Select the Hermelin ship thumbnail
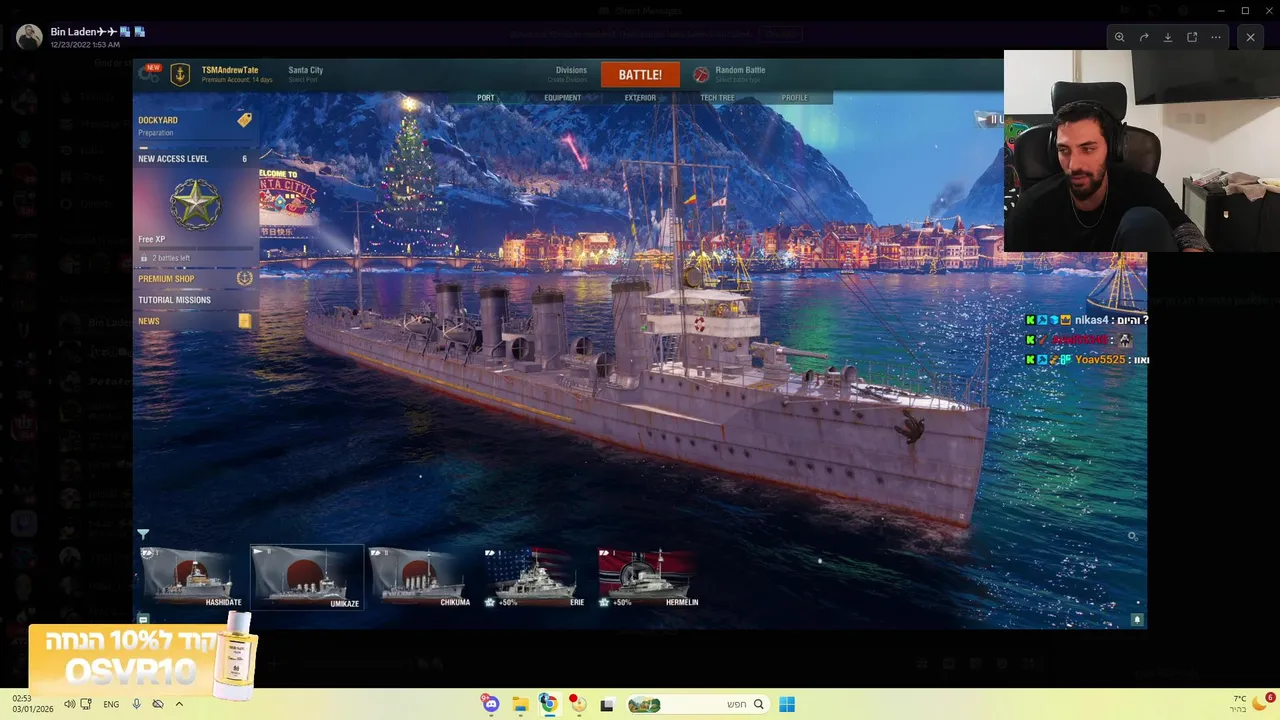Image resolution: width=1280 pixels, height=720 pixels. [x=649, y=577]
